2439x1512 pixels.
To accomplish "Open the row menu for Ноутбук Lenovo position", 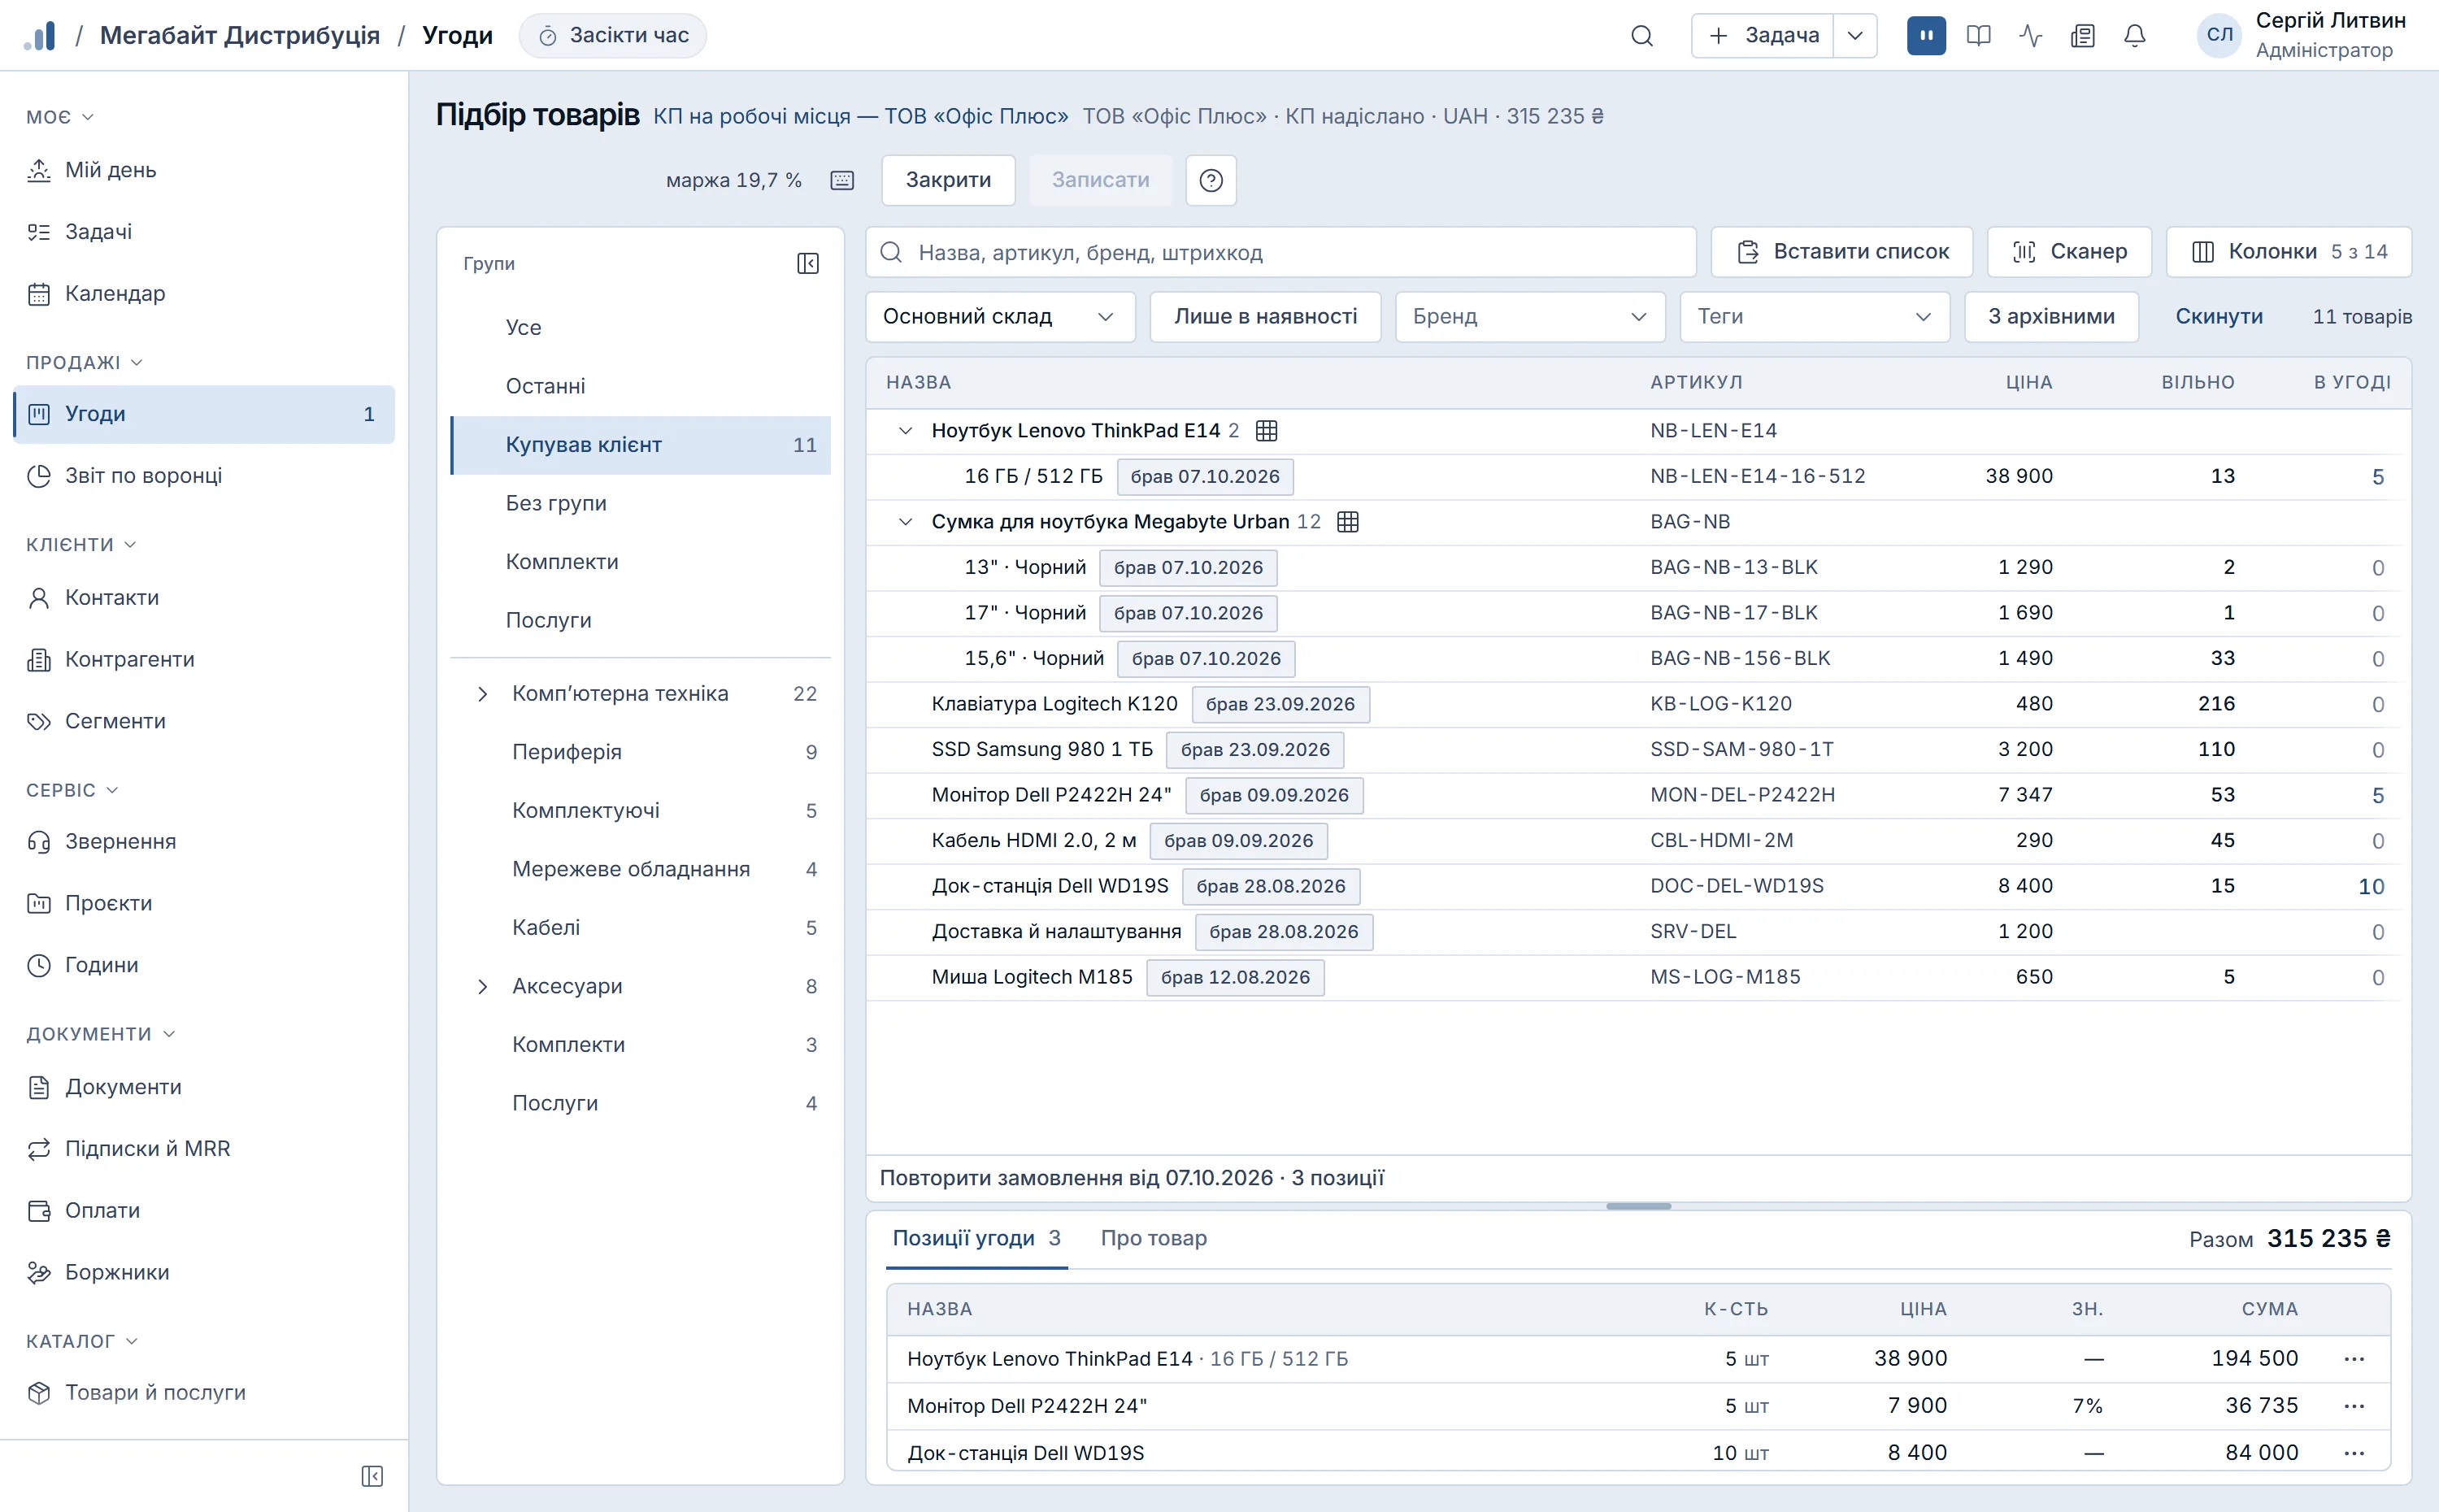I will point(2353,1358).
